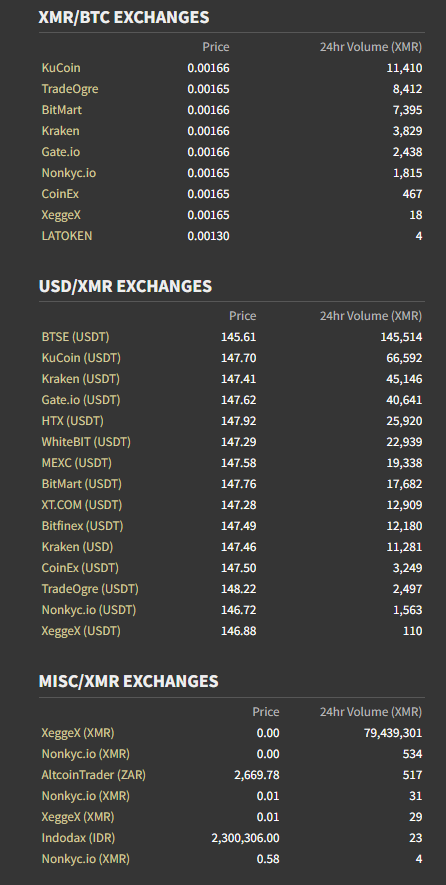Click WhiteBIT (USDT) exchange link
Viewport: 446px width, 885px height.
[x=86, y=442]
